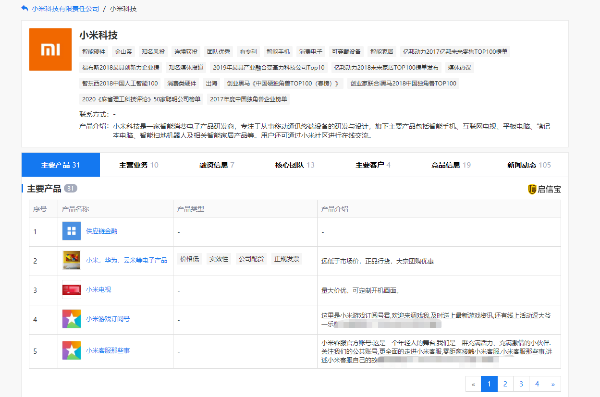Switch to the 核心团队 13 tab
The width and height of the screenshot is (600, 397).
tap(295, 165)
